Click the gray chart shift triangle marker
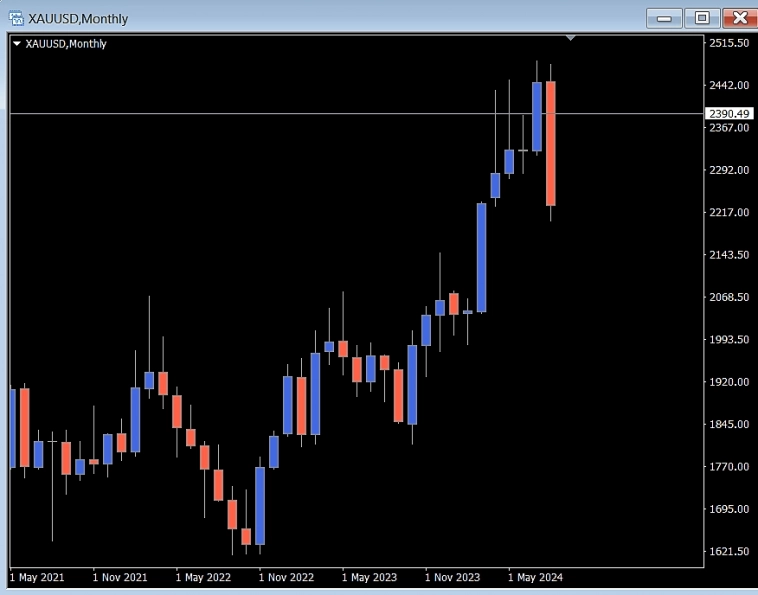This screenshot has height=595, width=758. point(571,38)
